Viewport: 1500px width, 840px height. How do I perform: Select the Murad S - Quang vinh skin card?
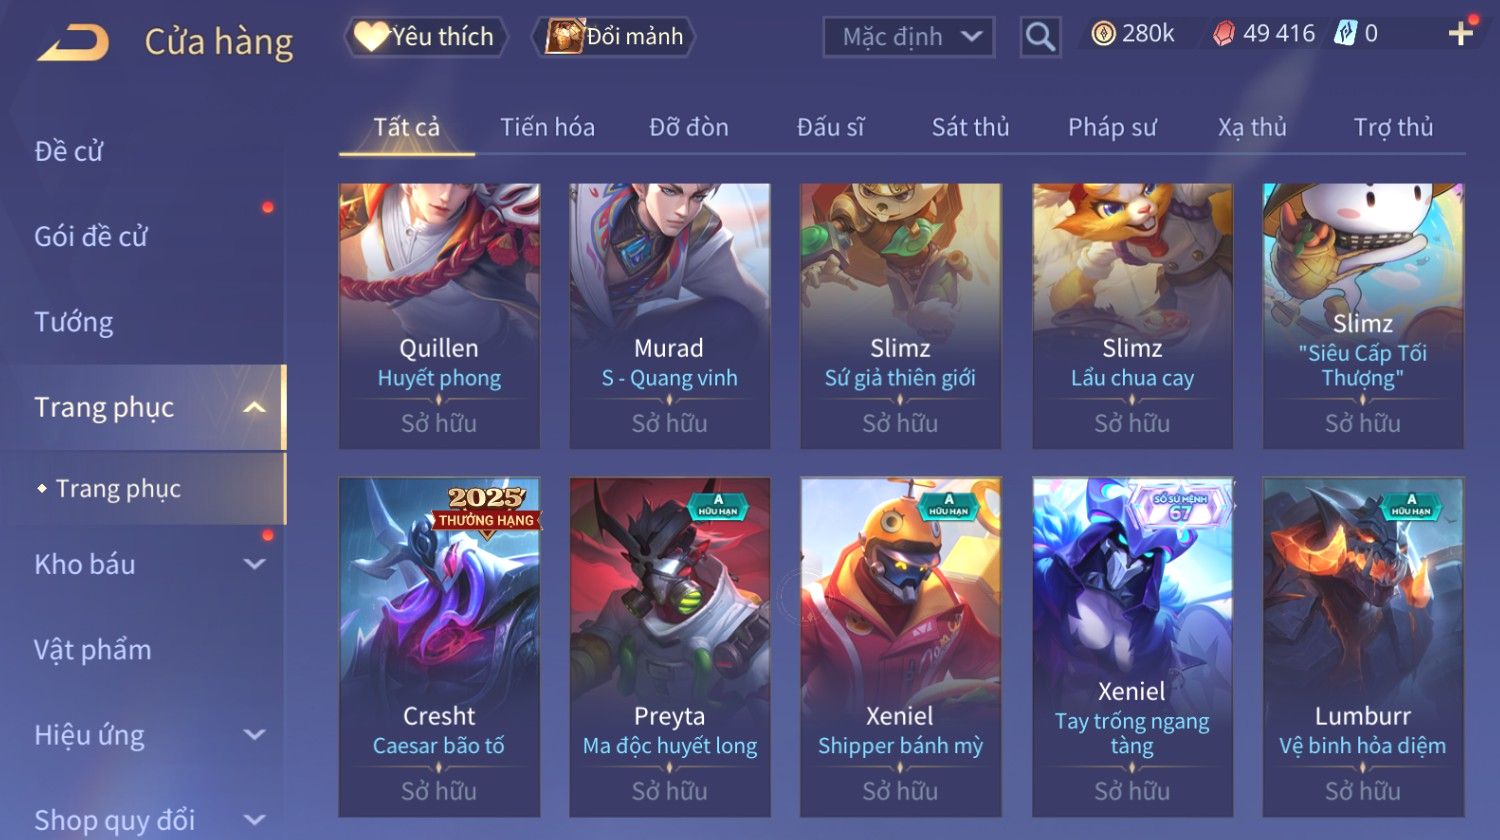point(670,316)
